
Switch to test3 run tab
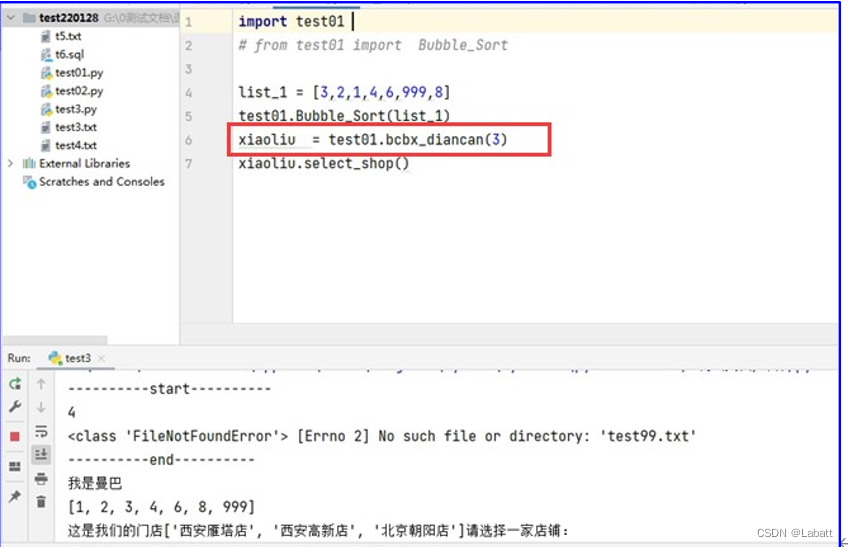coord(77,358)
